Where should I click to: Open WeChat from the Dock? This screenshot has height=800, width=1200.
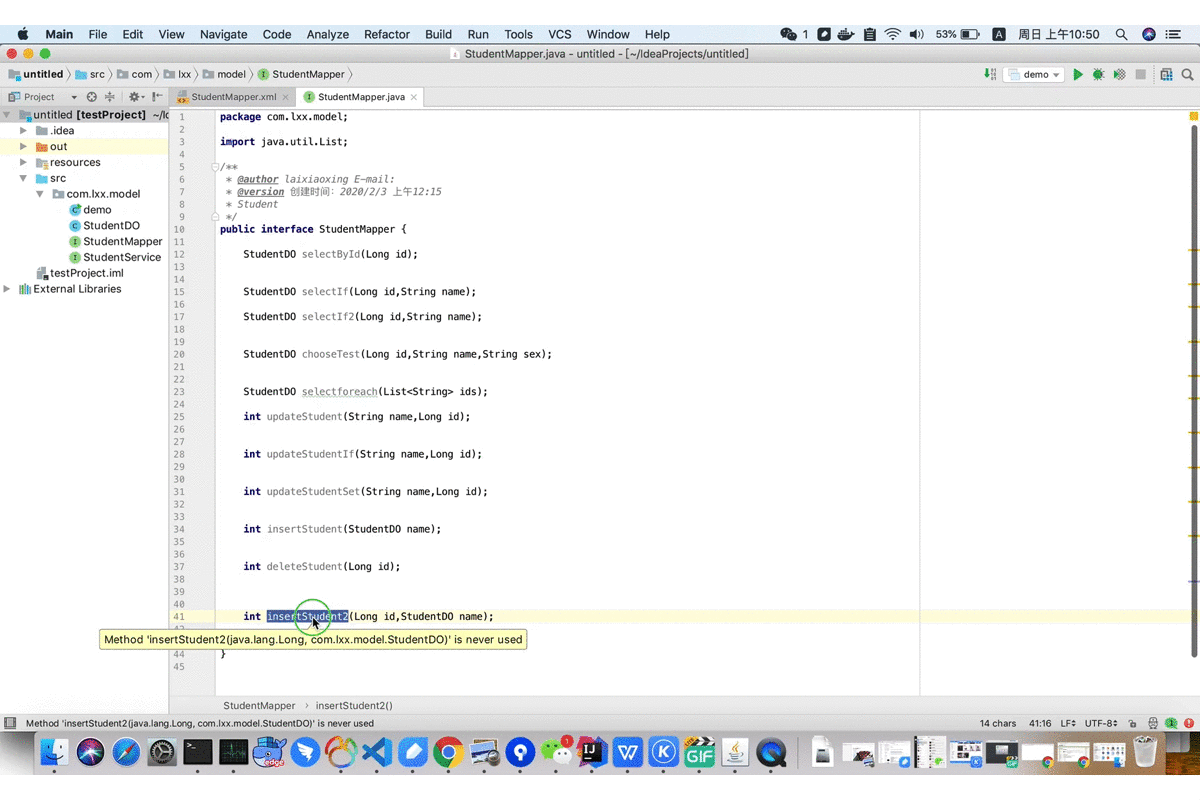[556, 752]
